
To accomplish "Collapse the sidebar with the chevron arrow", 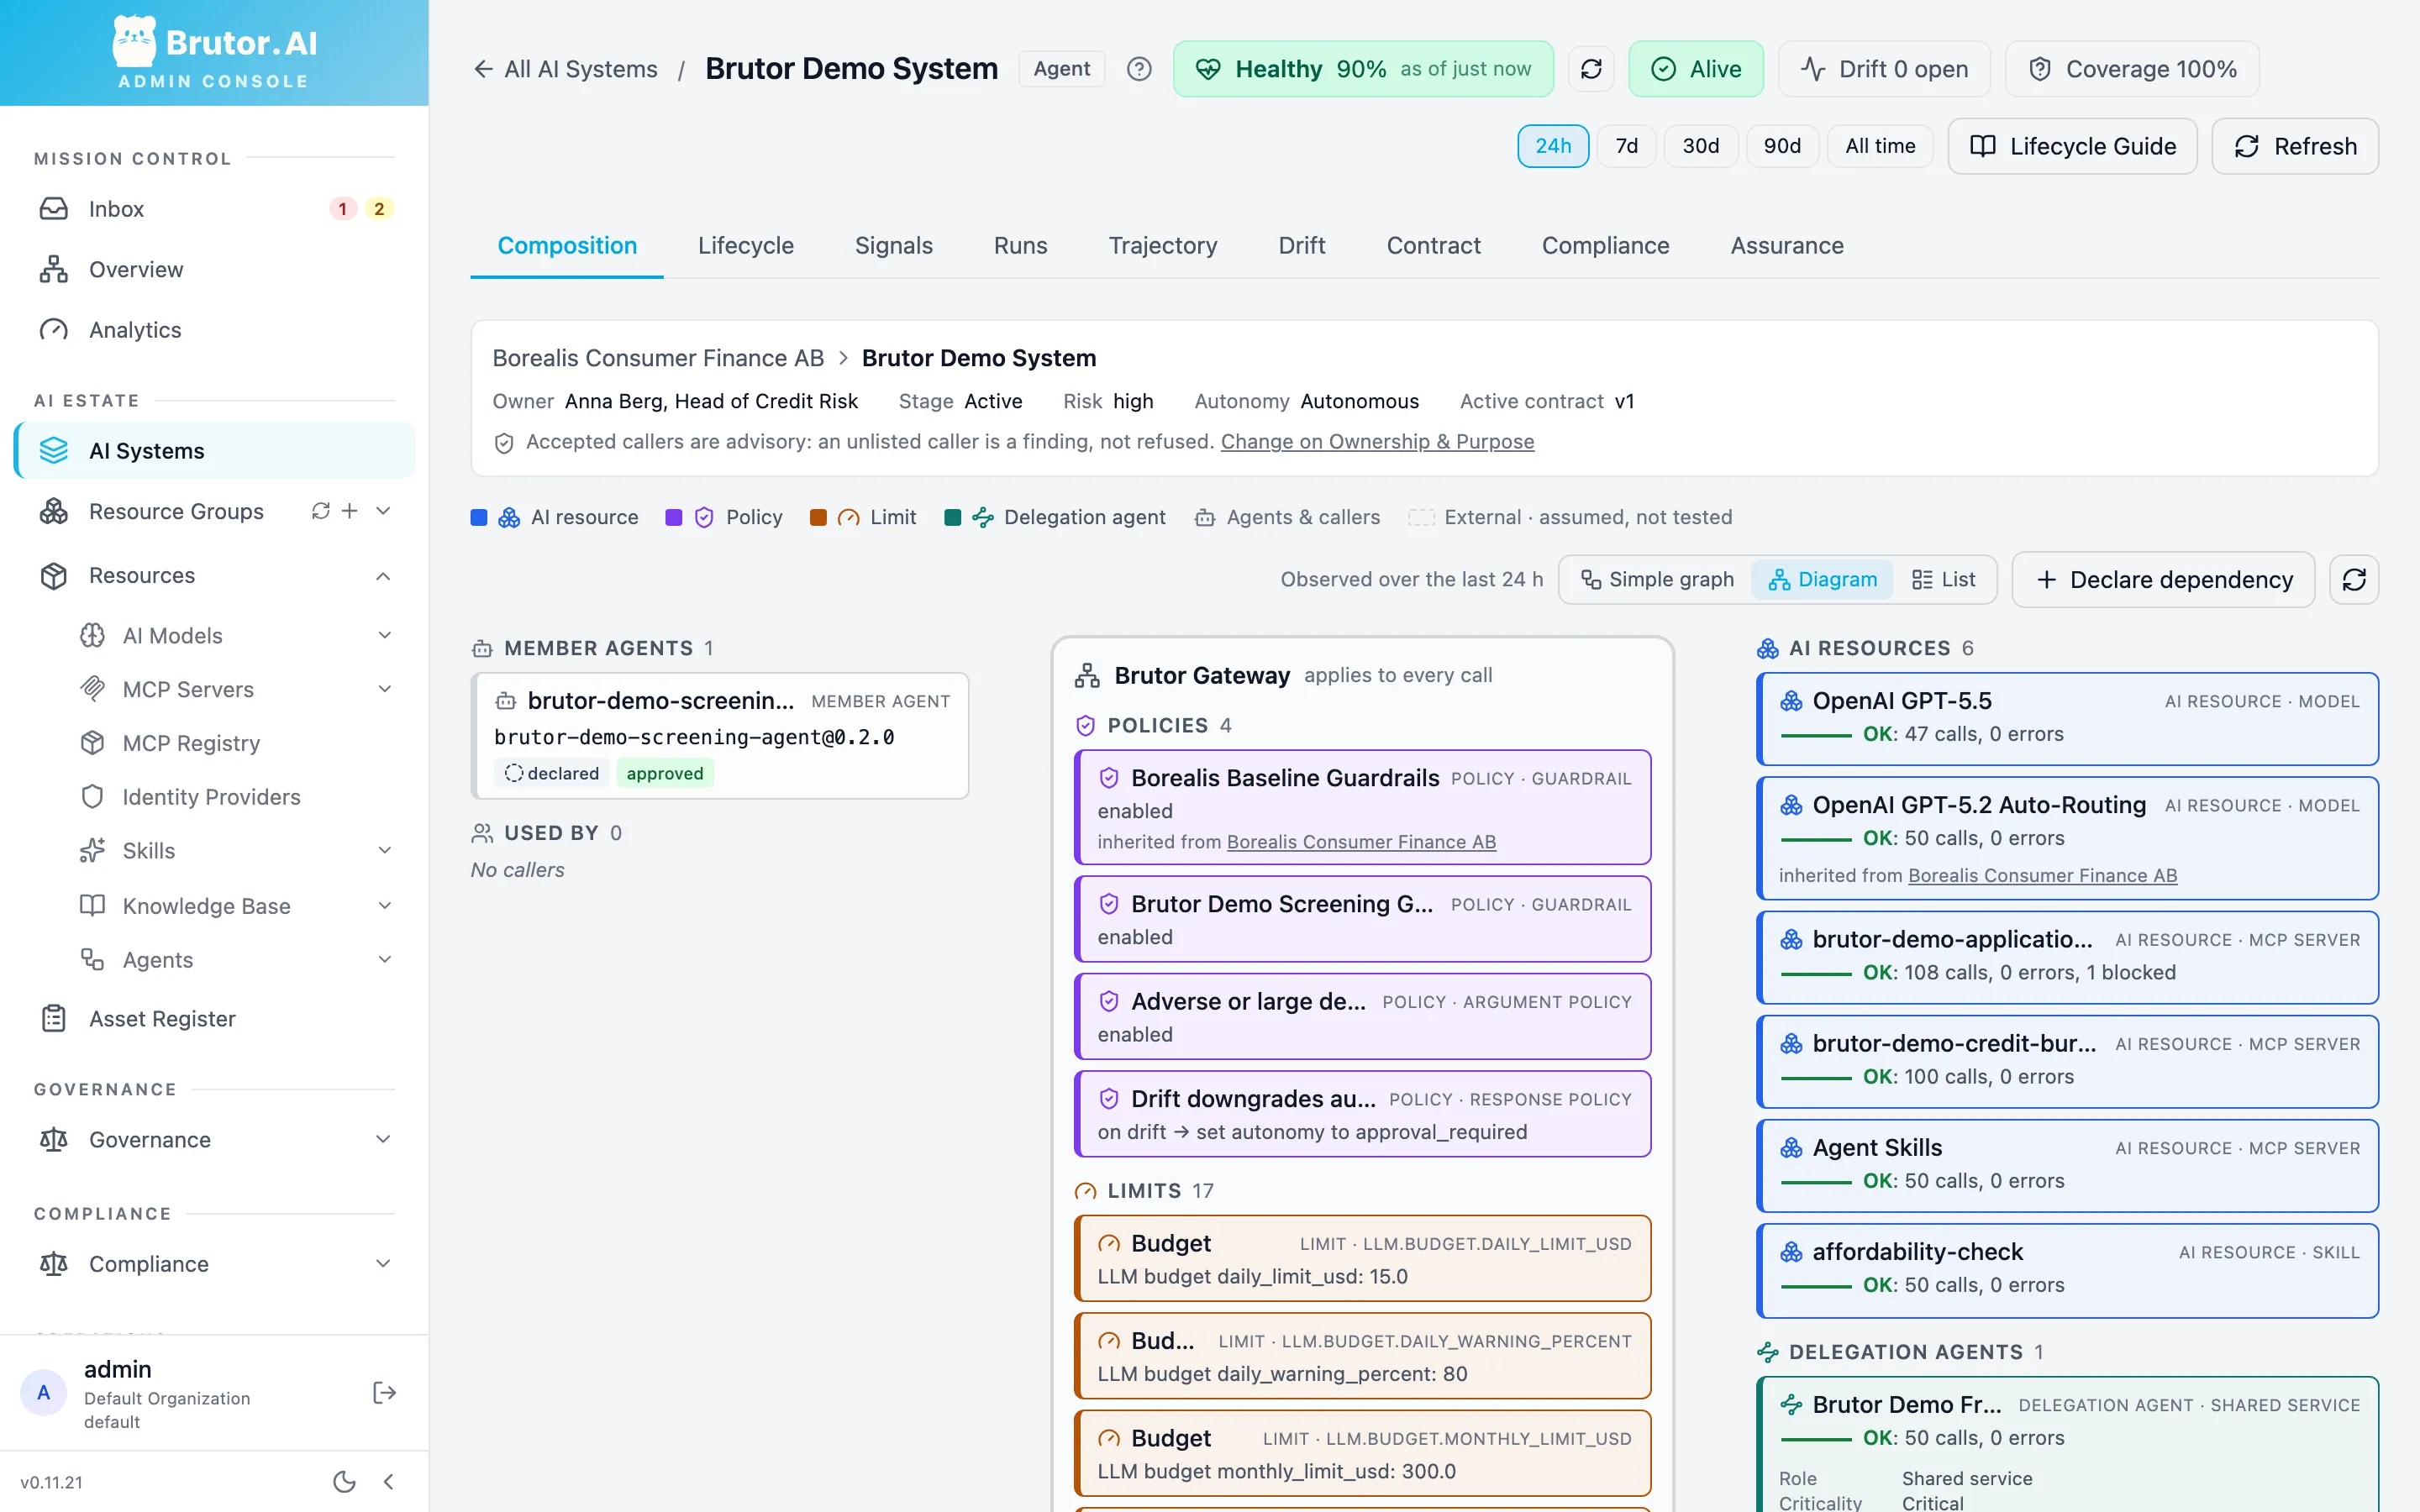I will coord(389,1481).
